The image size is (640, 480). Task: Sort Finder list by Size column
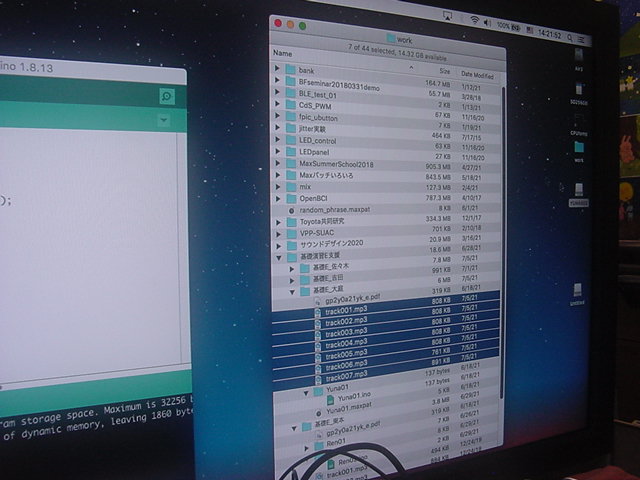(x=445, y=71)
